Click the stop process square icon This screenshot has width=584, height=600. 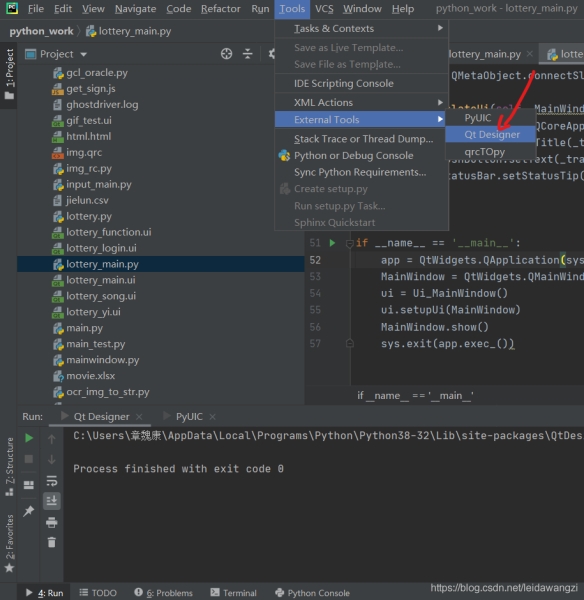pyautogui.click(x=29, y=459)
